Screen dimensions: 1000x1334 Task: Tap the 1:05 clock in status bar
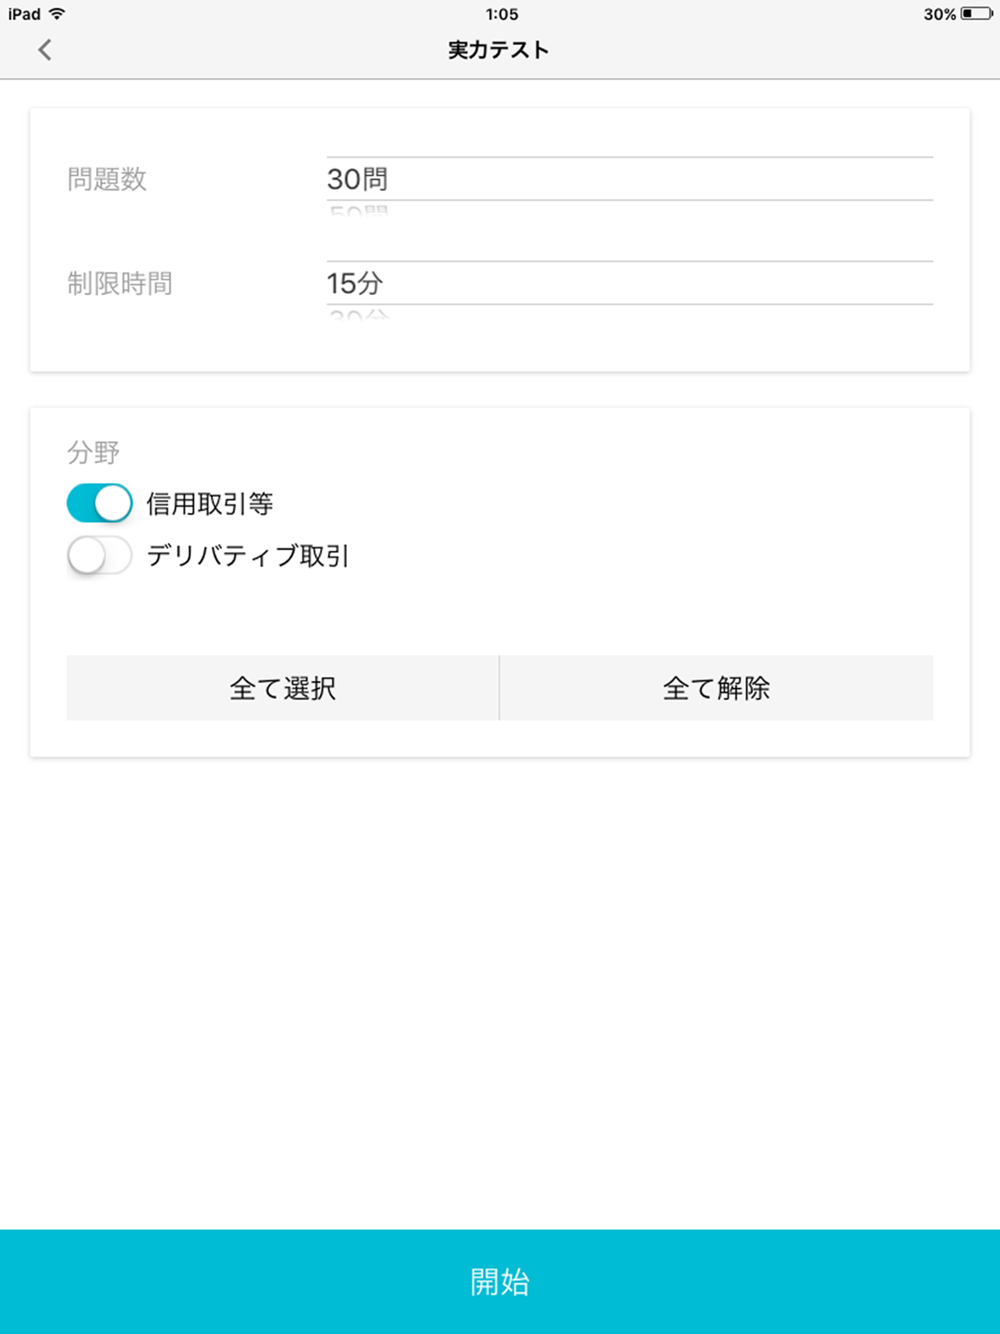click(x=501, y=14)
